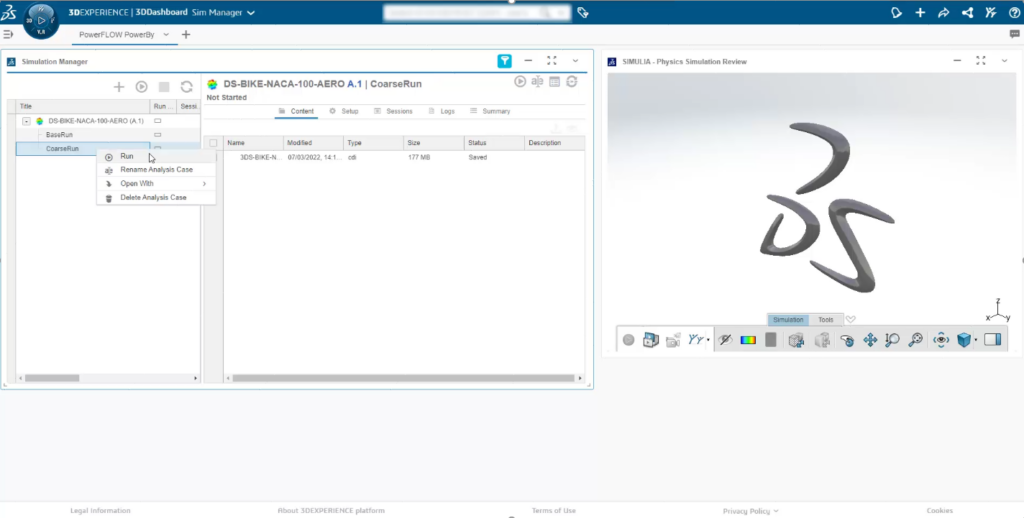Click the add (plus) icon in Simulation Manager
The width and height of the screenshot is (1024, 518).
click(119, 88)
